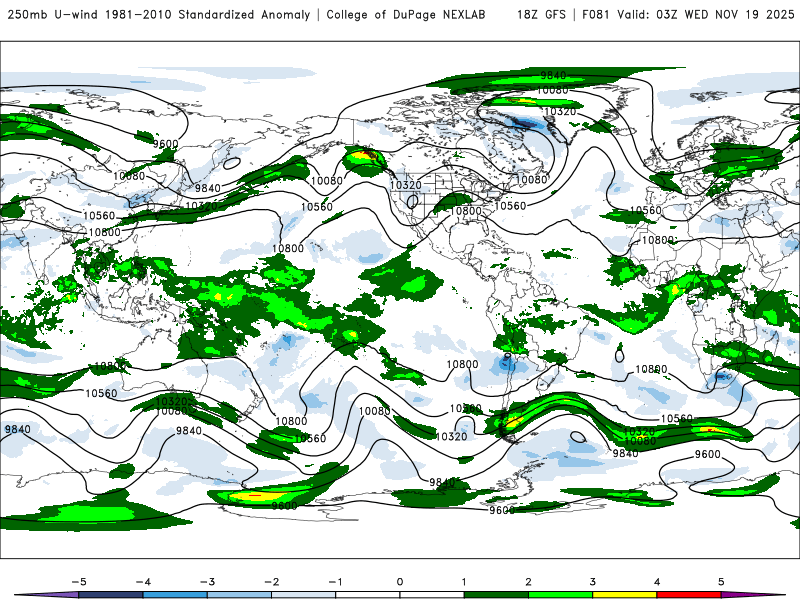Click the light blue segment between -3 and -2
800x600 pixels.
tap(239, 595)
